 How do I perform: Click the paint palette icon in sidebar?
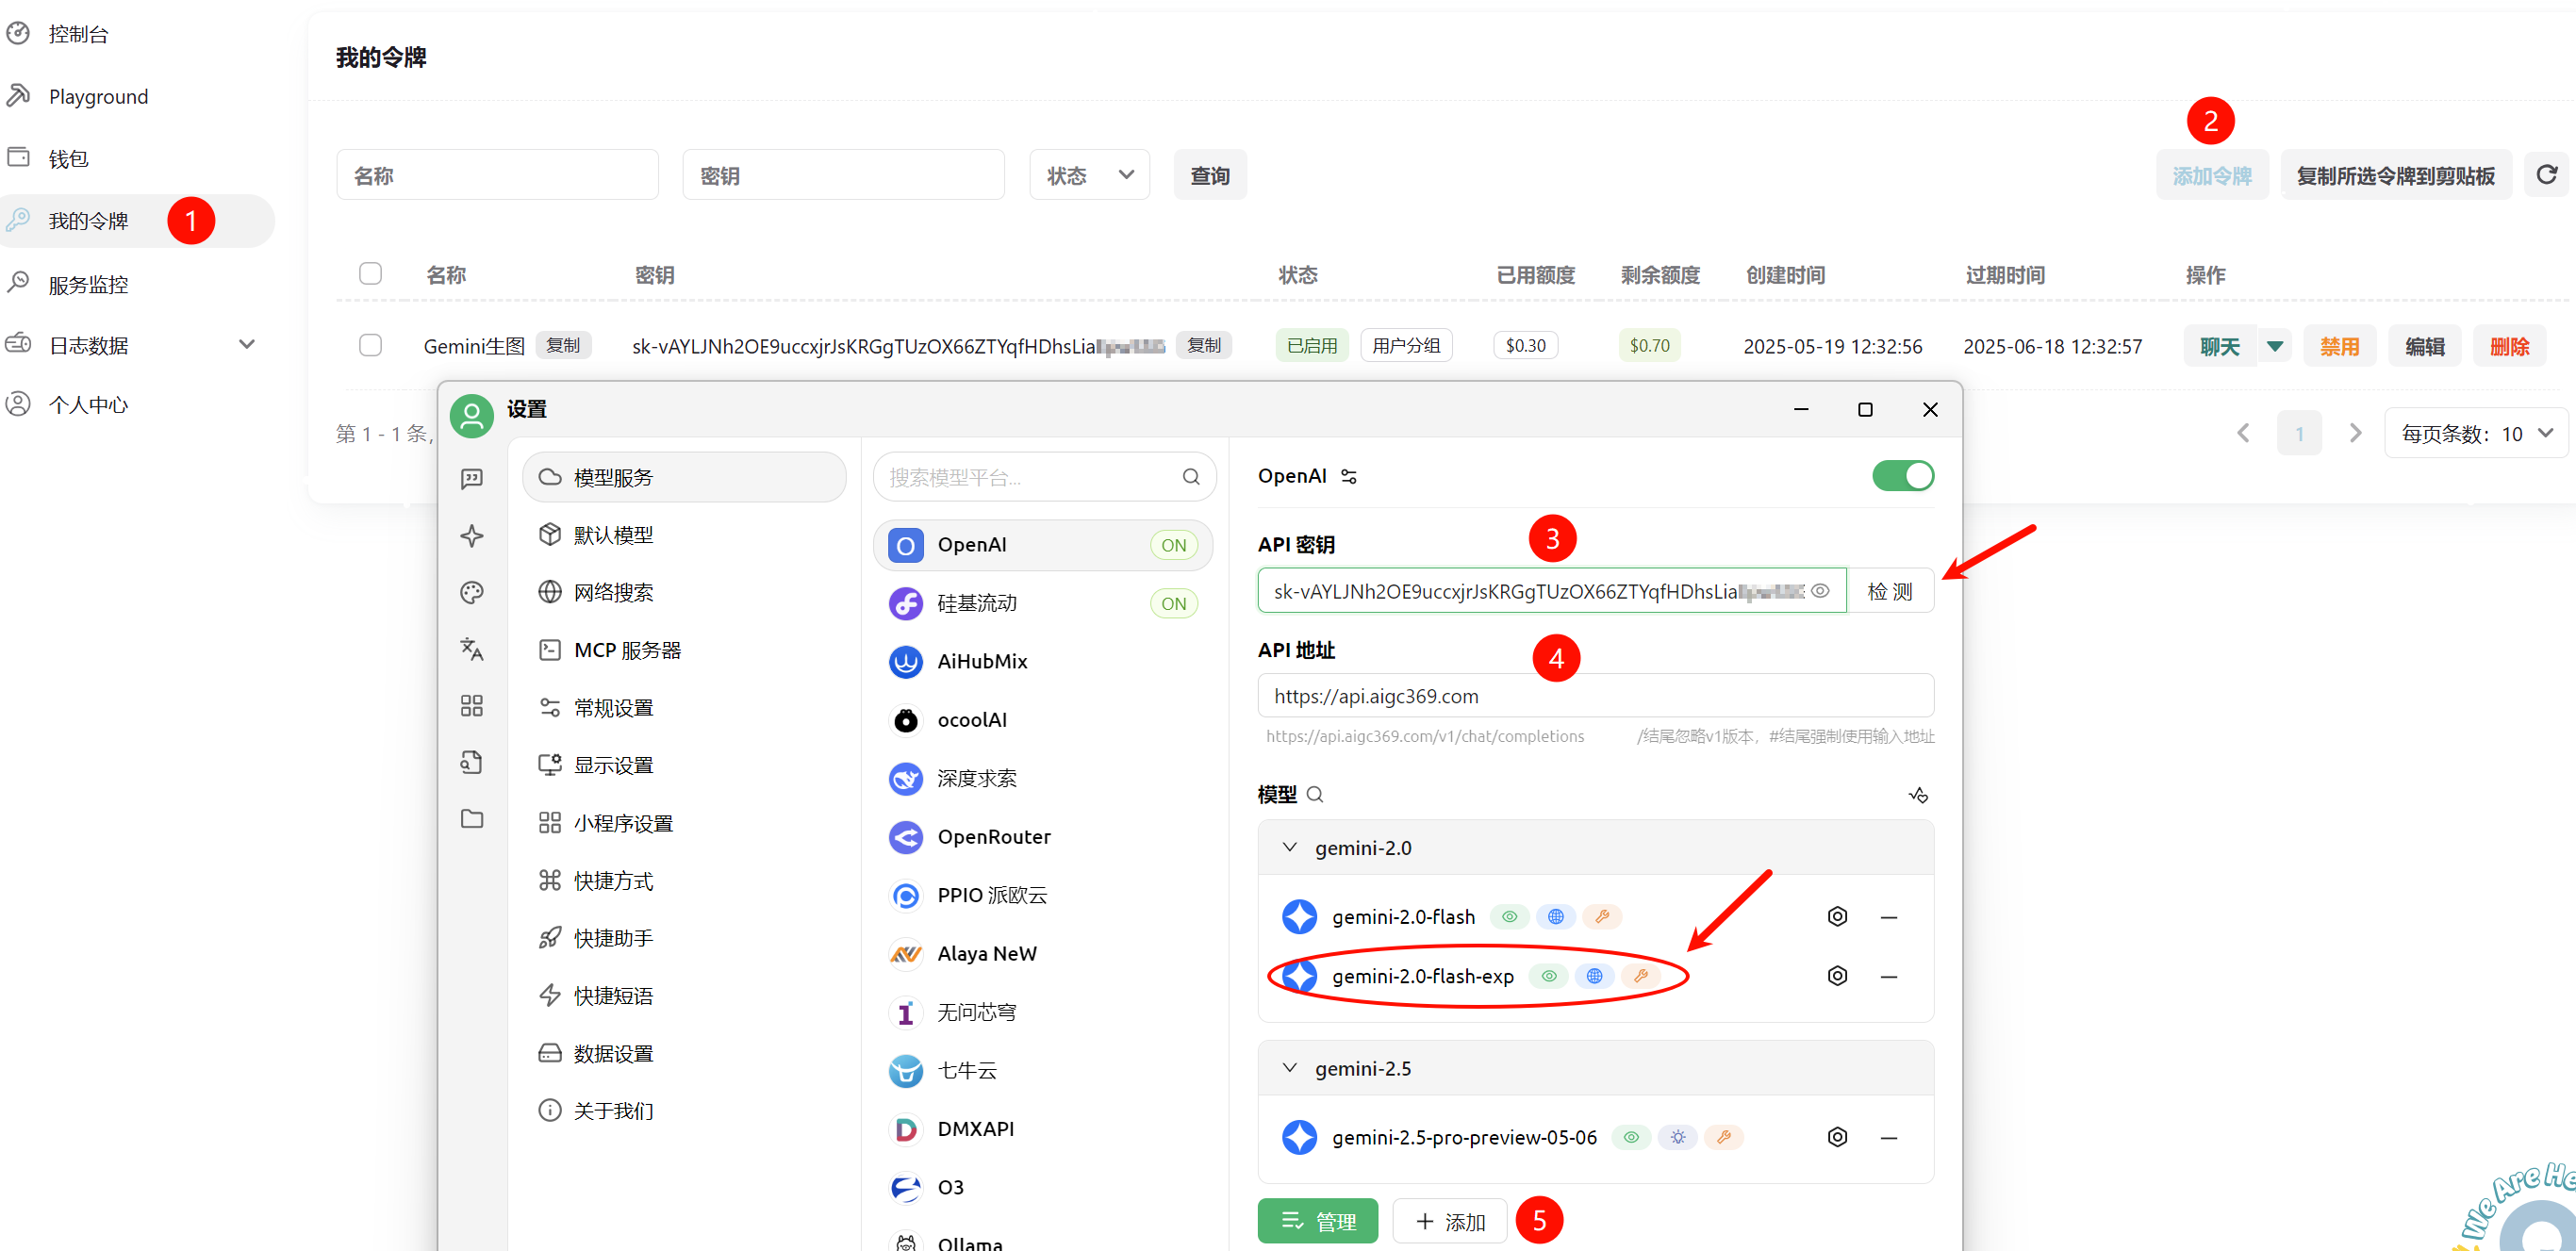point(472,592)
